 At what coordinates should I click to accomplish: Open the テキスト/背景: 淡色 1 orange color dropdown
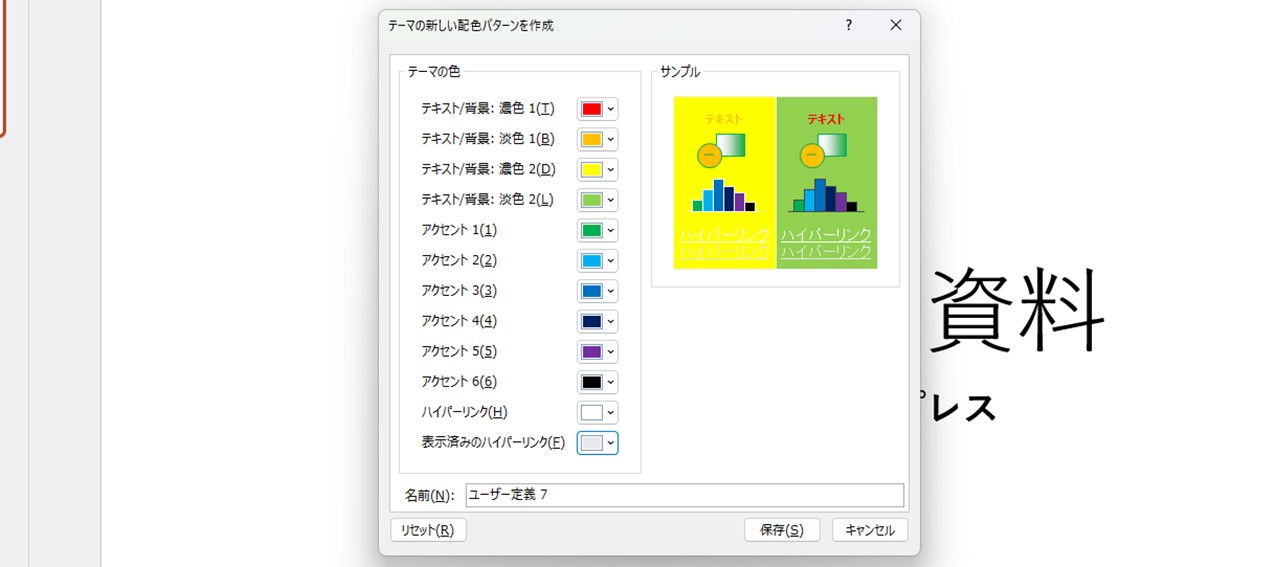point(597,139)
